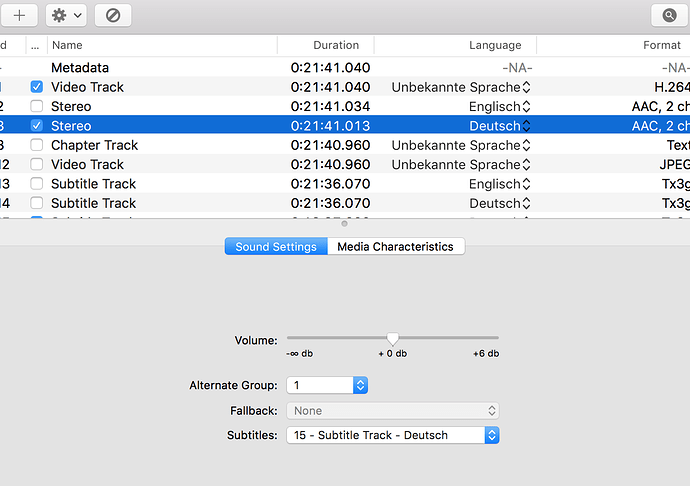Open the gear actions menu

coord(66,15)
